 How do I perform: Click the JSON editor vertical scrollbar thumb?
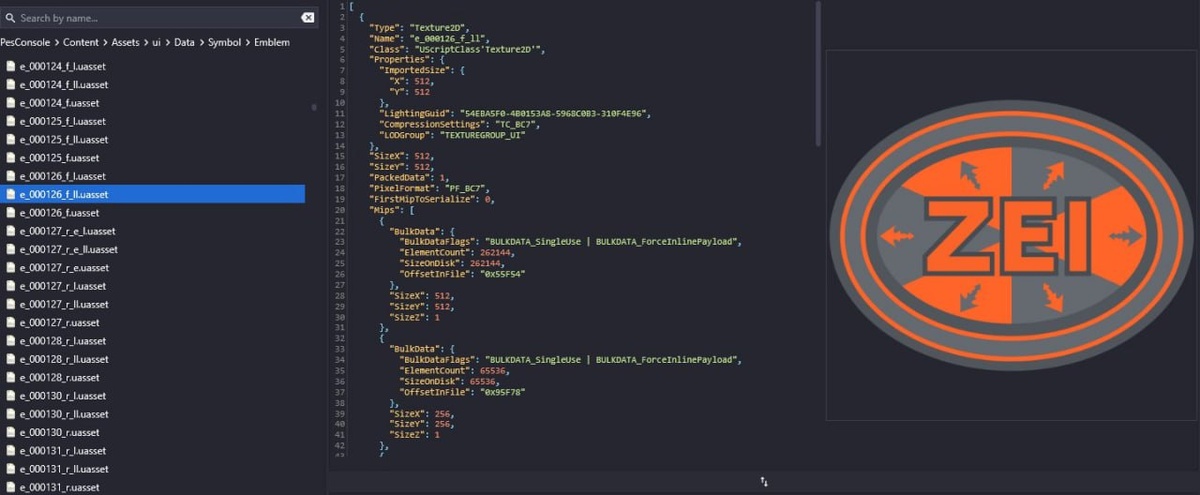818,73
